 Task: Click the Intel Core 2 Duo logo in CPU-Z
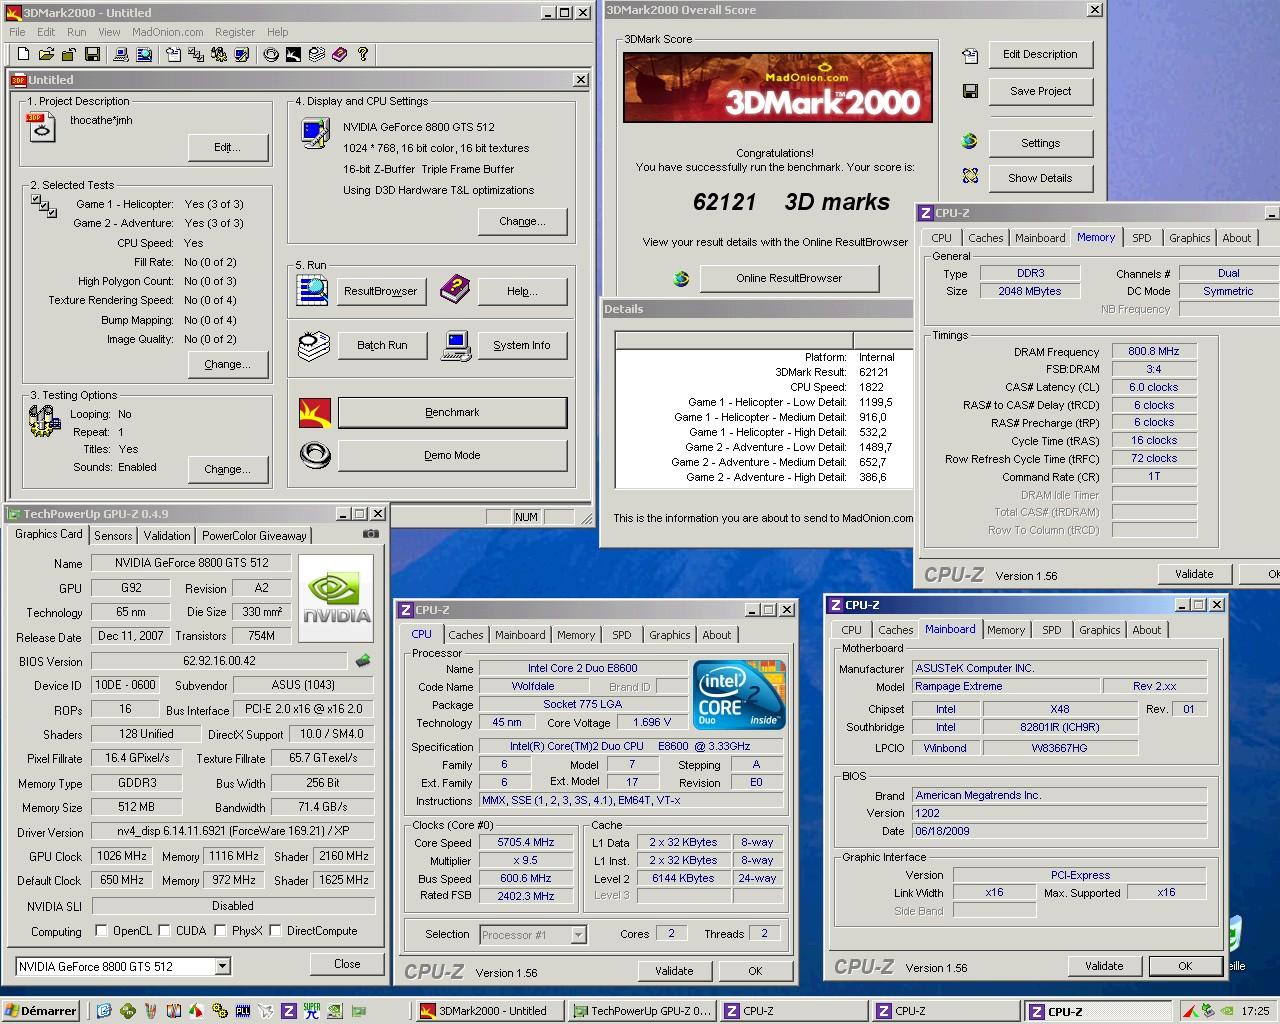(739, 695)
